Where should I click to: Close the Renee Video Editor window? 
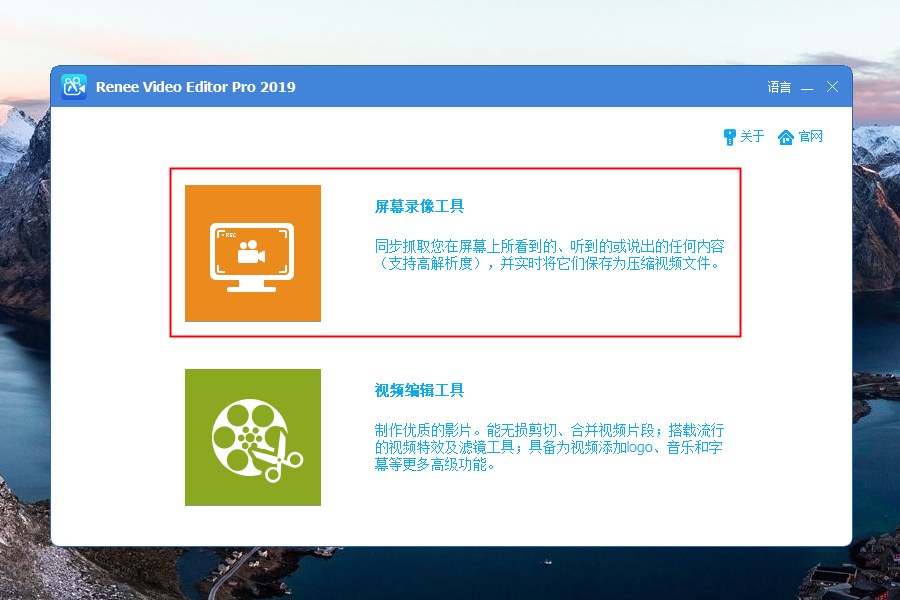tap(832, 87)
